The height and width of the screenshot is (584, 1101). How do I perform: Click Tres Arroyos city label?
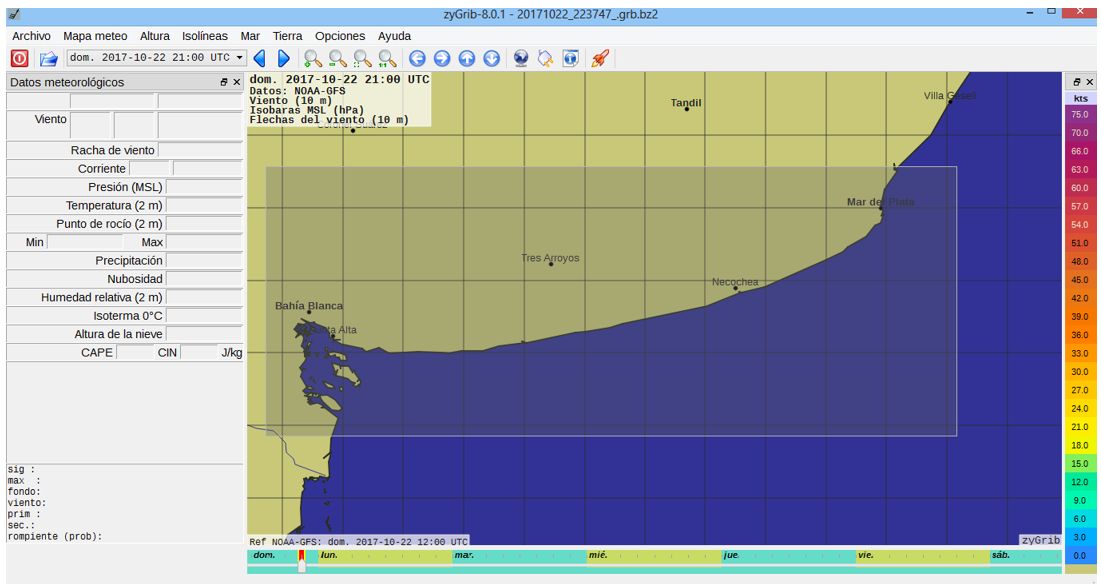click(550, 258)
